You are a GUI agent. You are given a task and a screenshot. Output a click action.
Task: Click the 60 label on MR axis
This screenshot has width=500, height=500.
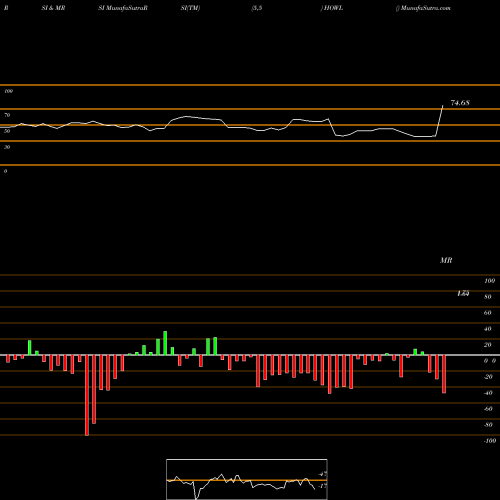488,313
